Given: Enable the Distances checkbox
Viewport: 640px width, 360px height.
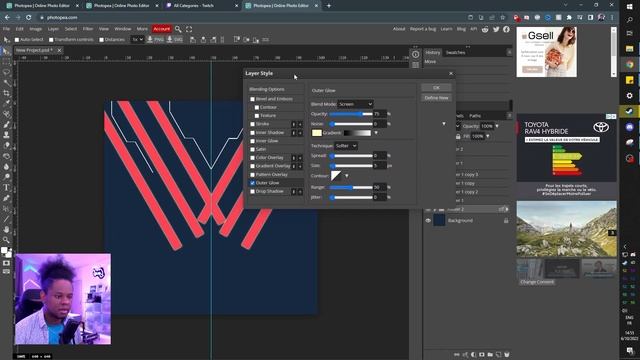Looking at the screenshot, I should (101, 40).
